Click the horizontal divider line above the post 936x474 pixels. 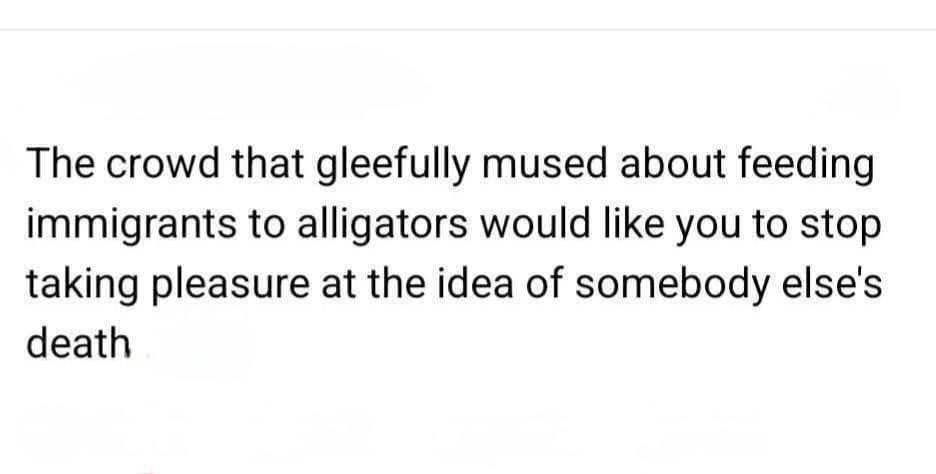pyautogui.click(x=468, y=29)
